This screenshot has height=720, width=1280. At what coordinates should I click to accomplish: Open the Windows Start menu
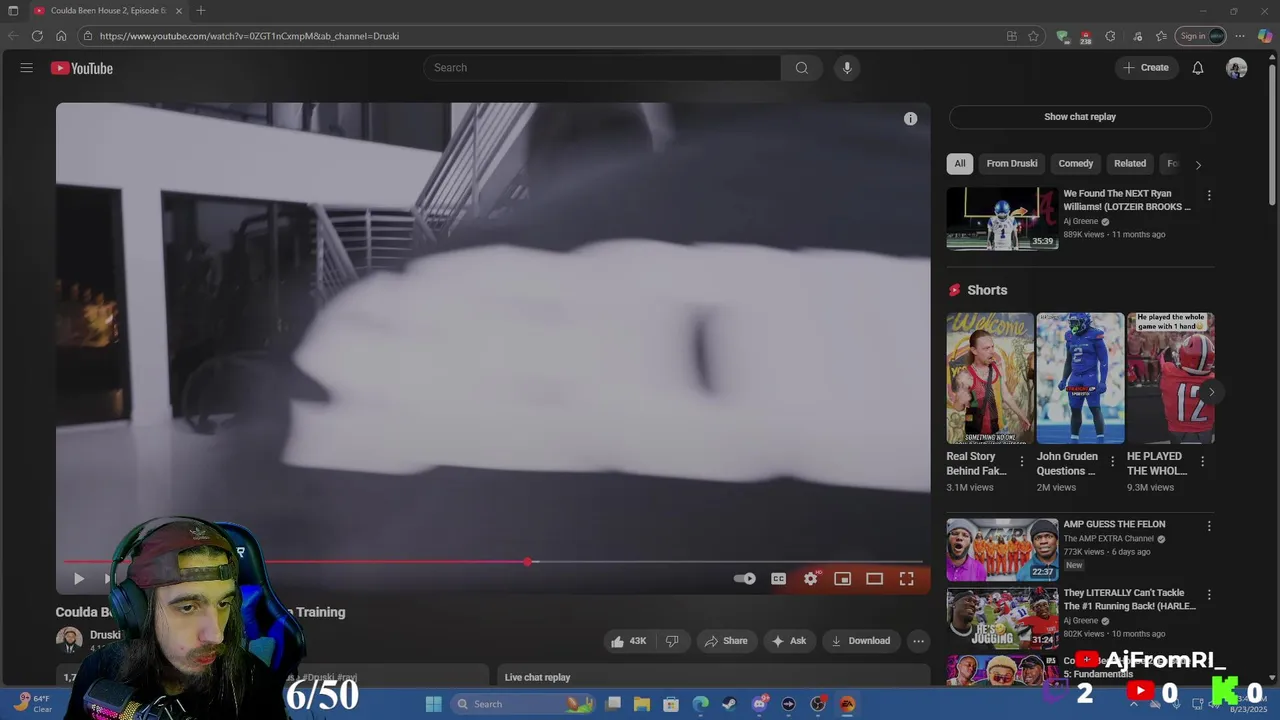(x=433, y=704)
